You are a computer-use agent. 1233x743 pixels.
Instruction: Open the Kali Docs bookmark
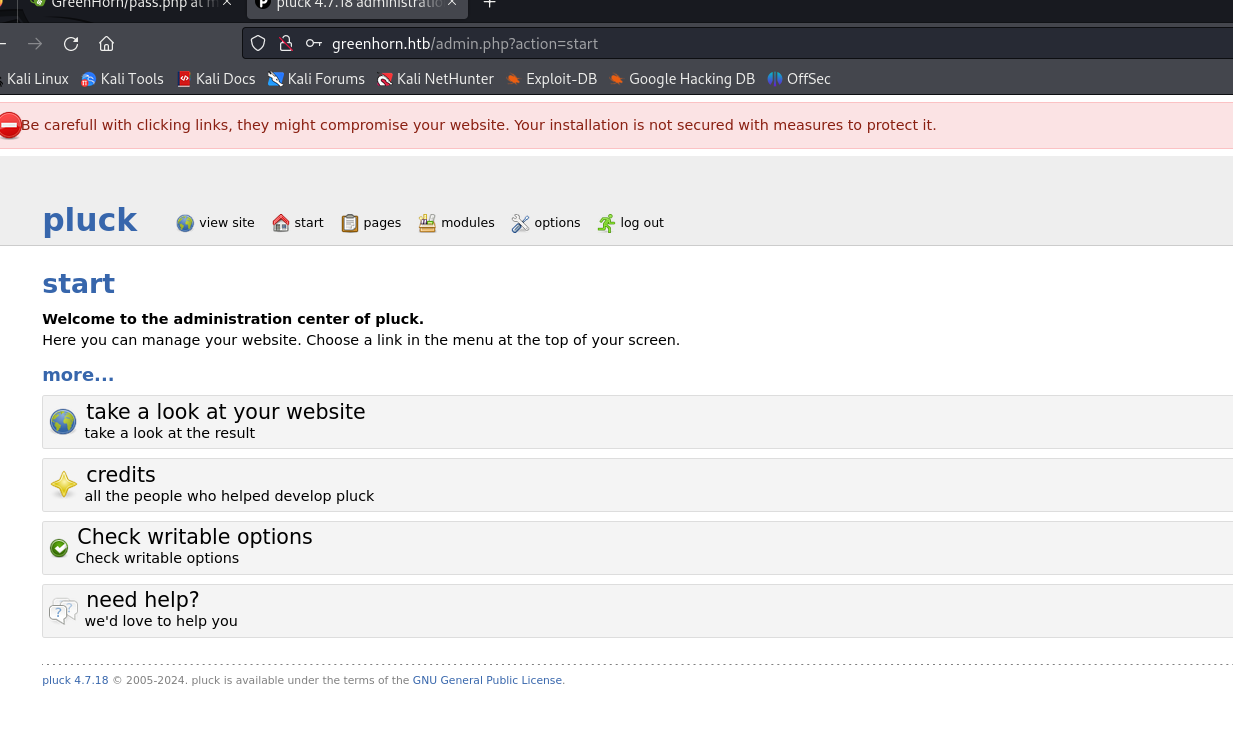216,79
